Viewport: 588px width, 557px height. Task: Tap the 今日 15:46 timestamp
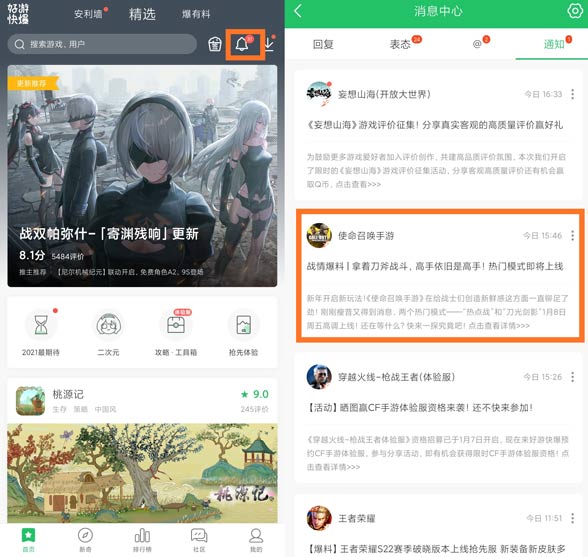(x=543, y=236)
